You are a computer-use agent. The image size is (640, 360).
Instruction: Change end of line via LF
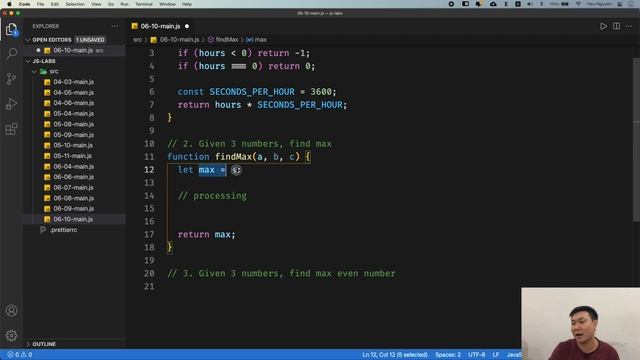[x=496, y=355]
